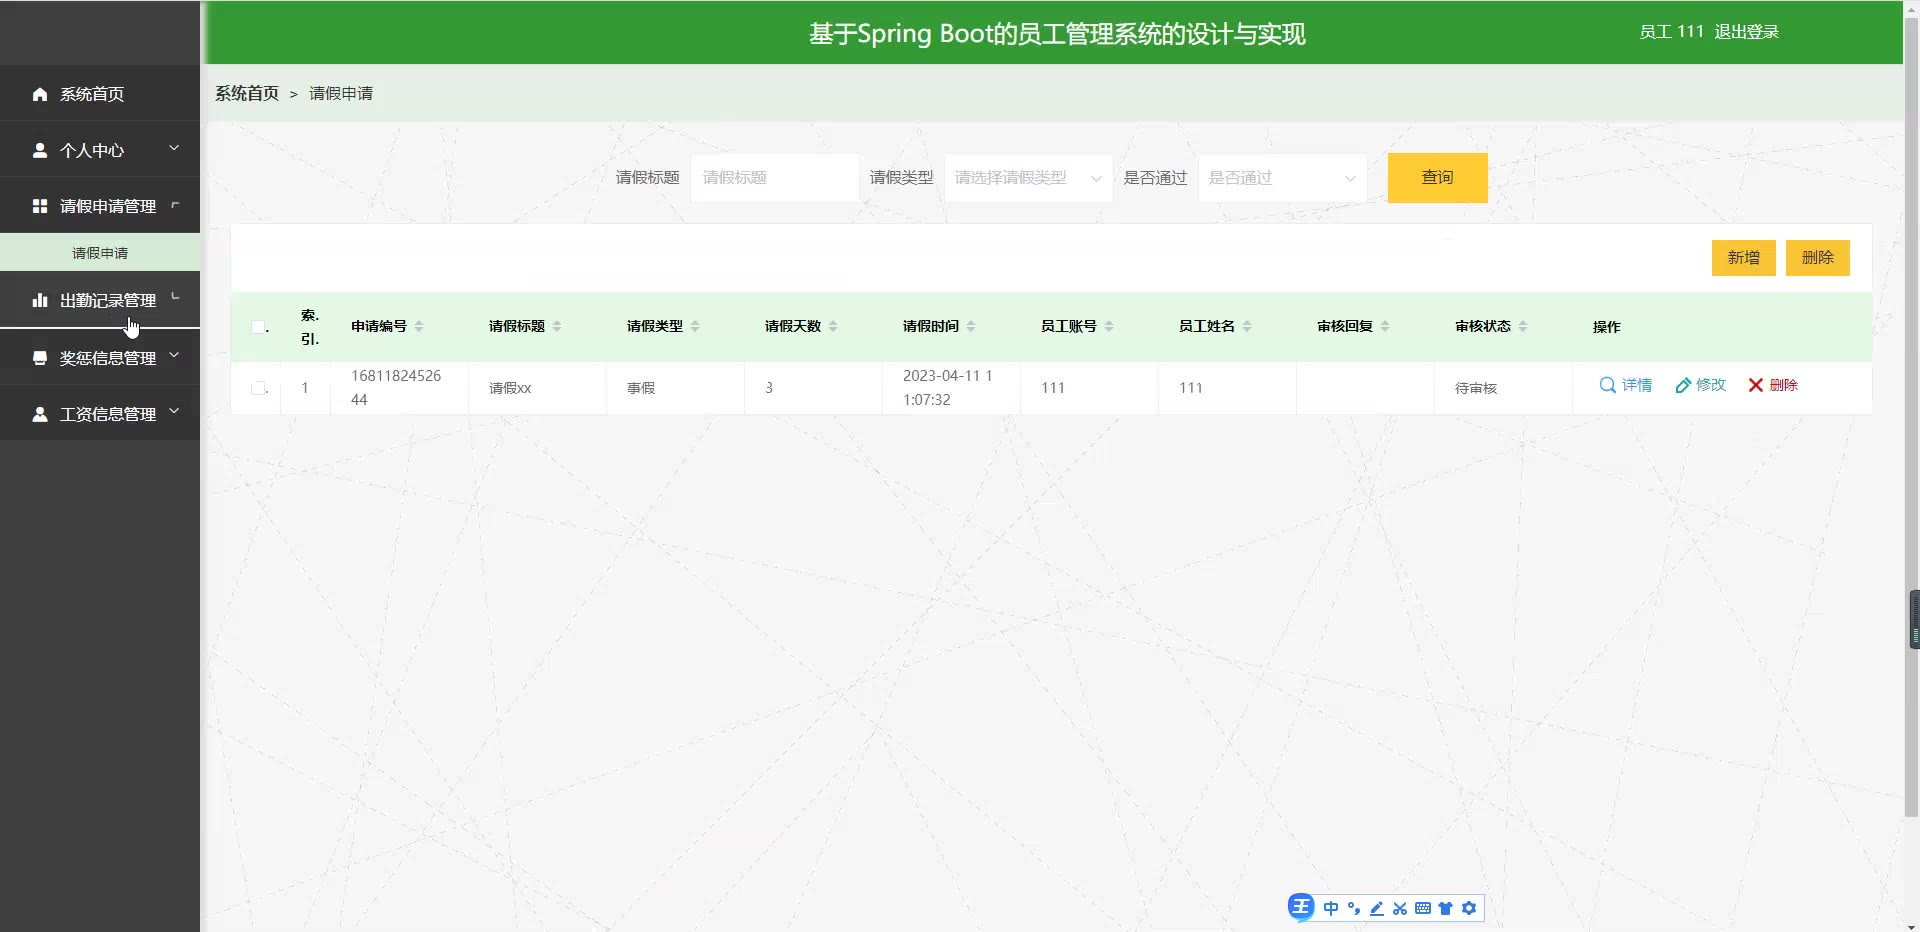Open the IME settings gear icon
Screen dimensions: 1920x932
[x=1469, y=908]
